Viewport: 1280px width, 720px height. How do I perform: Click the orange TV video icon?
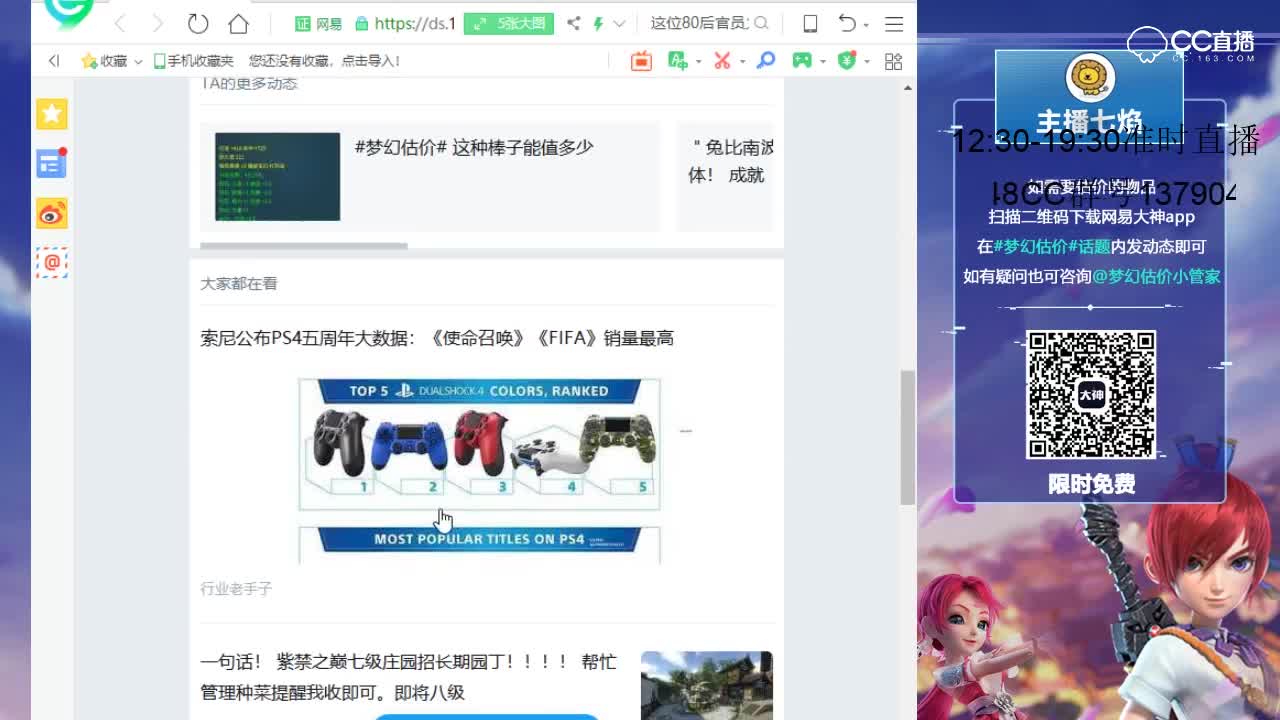tap(641, 61)
